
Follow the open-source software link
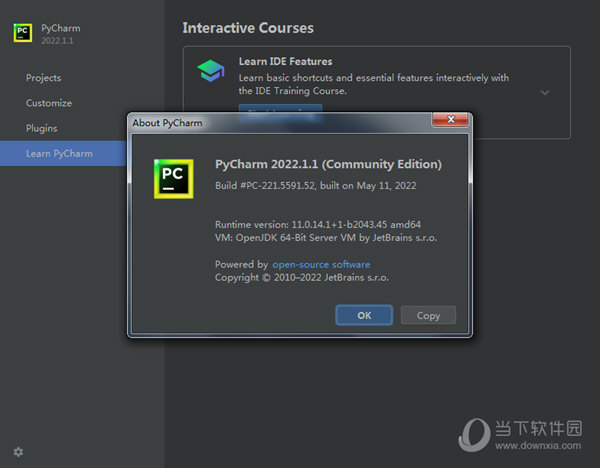(321, 264)
